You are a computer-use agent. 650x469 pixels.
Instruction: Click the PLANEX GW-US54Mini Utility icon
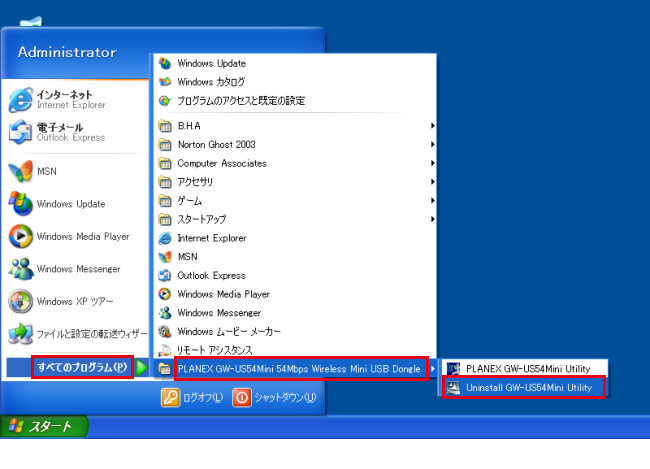click(453, 369)
